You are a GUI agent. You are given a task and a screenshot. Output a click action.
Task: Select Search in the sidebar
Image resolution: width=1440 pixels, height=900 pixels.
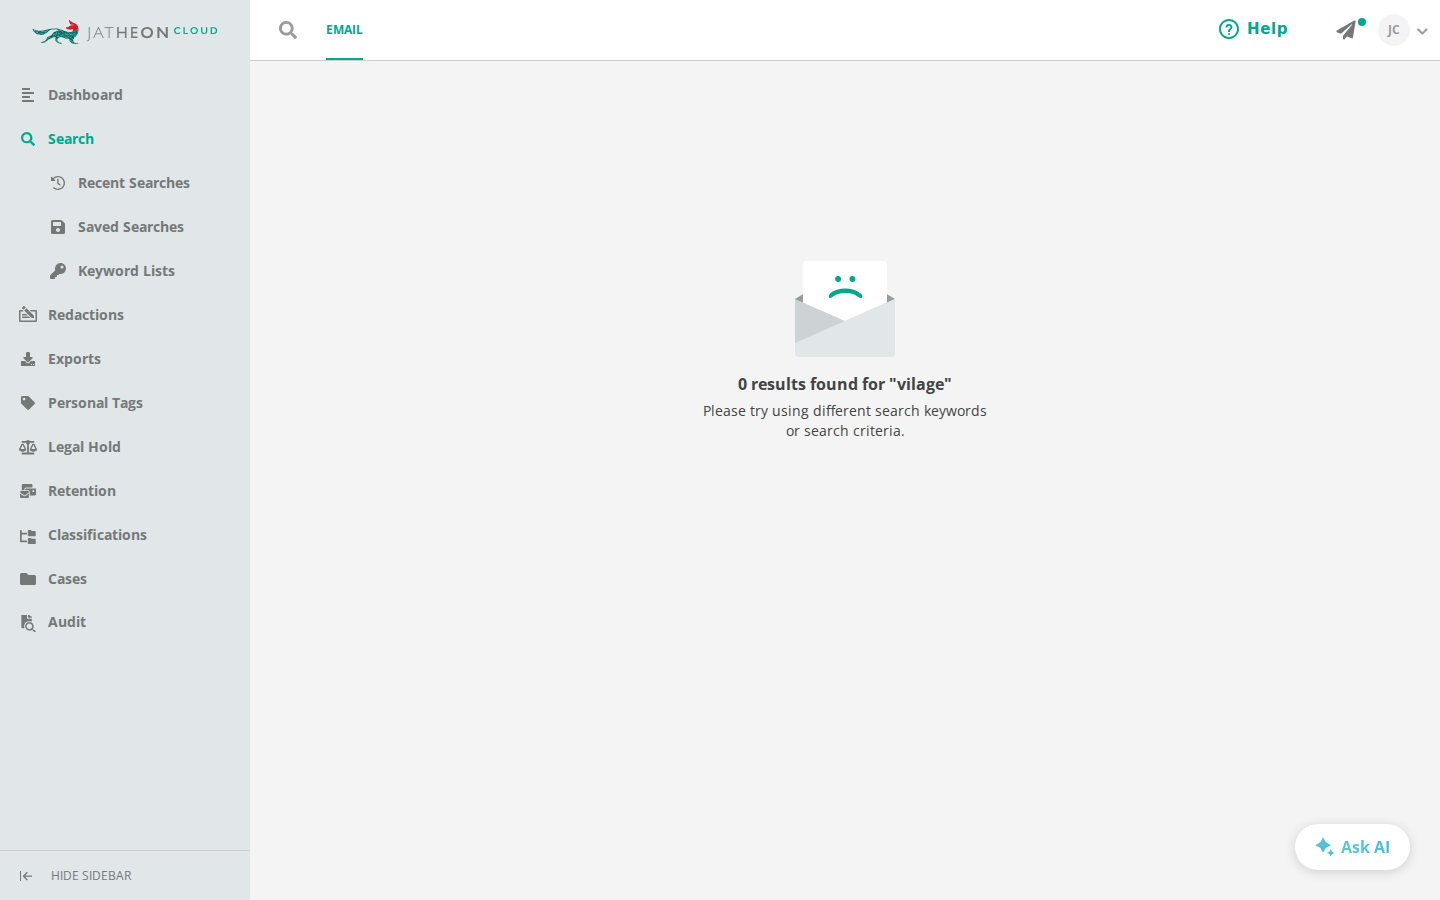(71, 139)
